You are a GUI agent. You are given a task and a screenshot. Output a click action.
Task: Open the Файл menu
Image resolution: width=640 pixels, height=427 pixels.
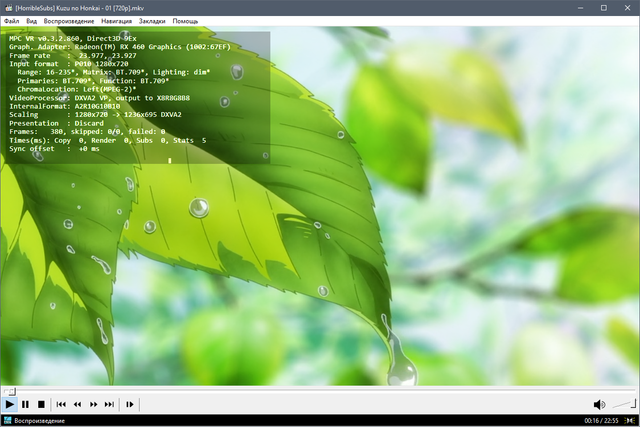pos(11,21)
